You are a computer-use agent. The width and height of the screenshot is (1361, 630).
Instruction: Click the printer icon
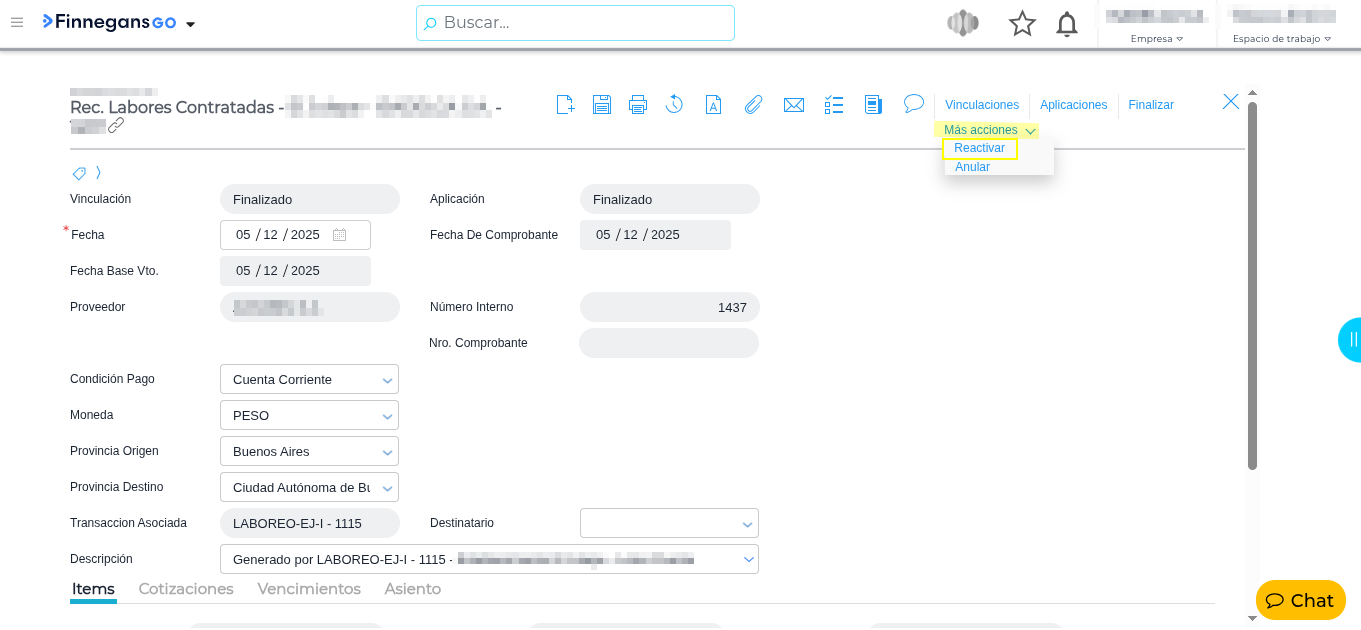pyautogui.click(x=638, y=104)
